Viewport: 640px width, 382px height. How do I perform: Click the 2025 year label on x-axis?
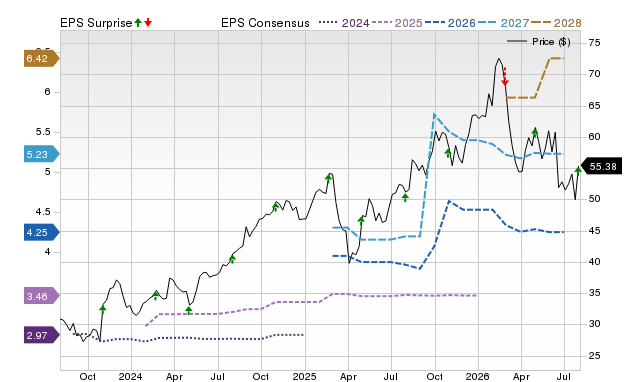pos(304,376)
